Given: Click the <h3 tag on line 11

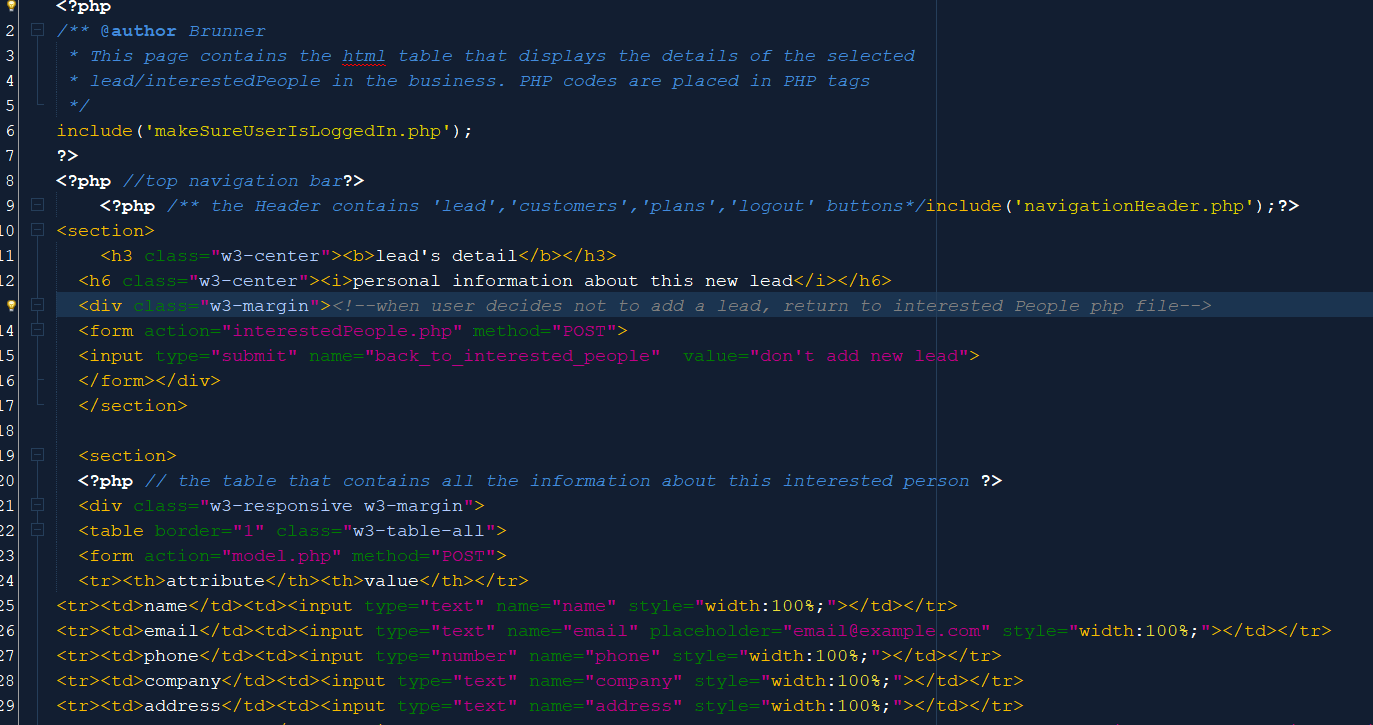Looking at the screenshot, I should click(116, 256).
